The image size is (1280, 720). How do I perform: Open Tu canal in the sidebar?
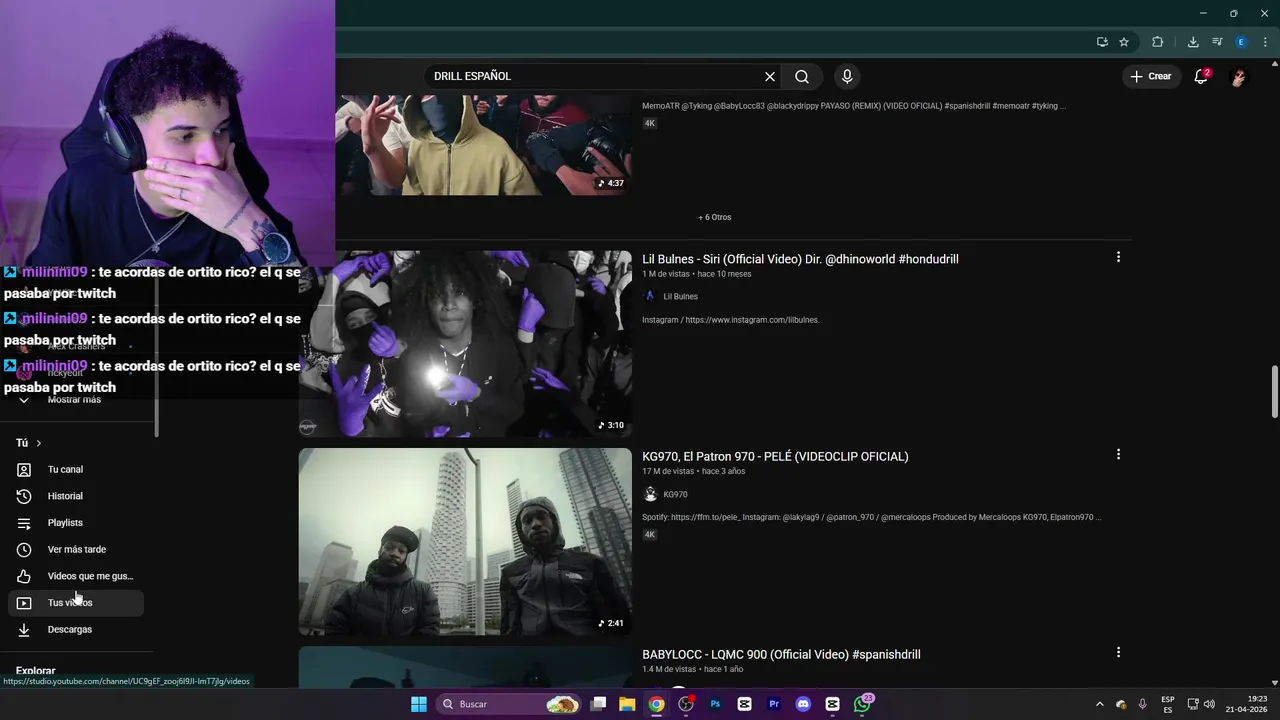coord(76,469)
